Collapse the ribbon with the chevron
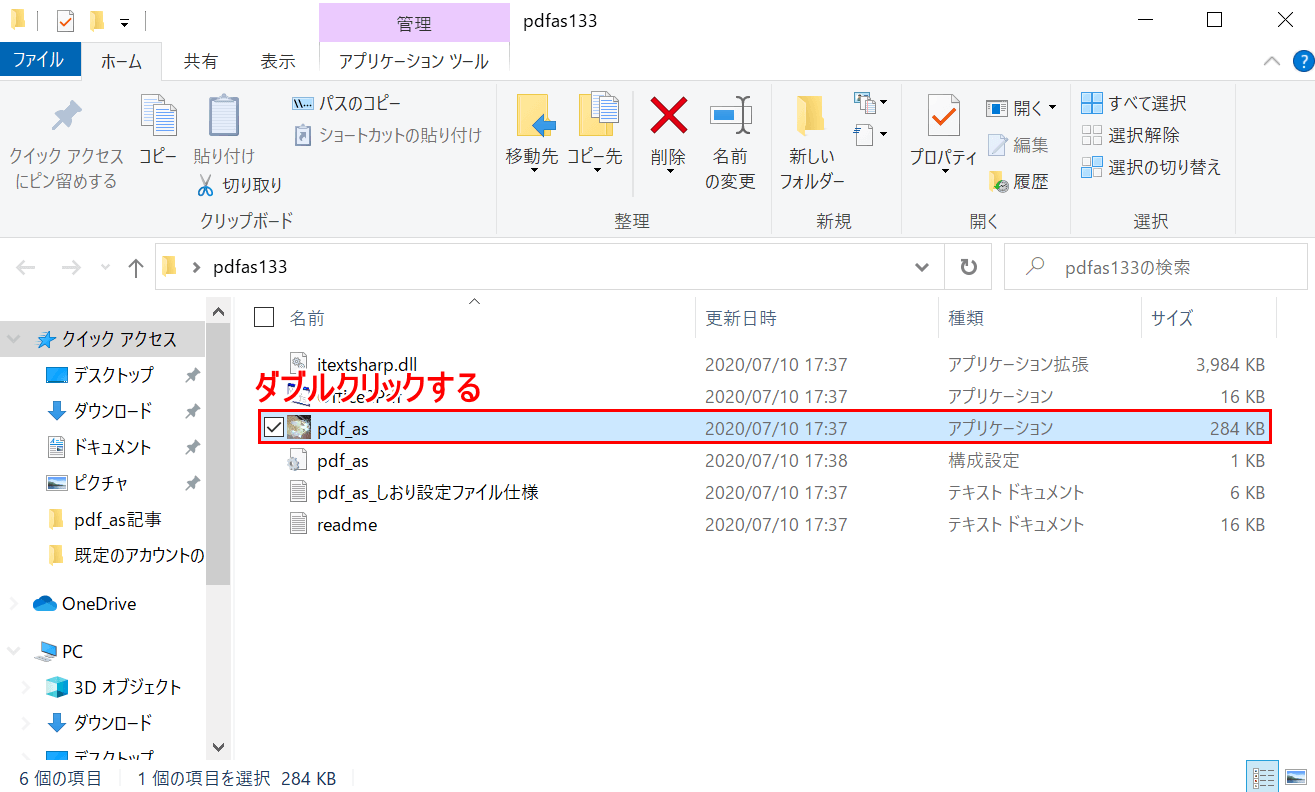1315x792 pixels. (1272, 61)
